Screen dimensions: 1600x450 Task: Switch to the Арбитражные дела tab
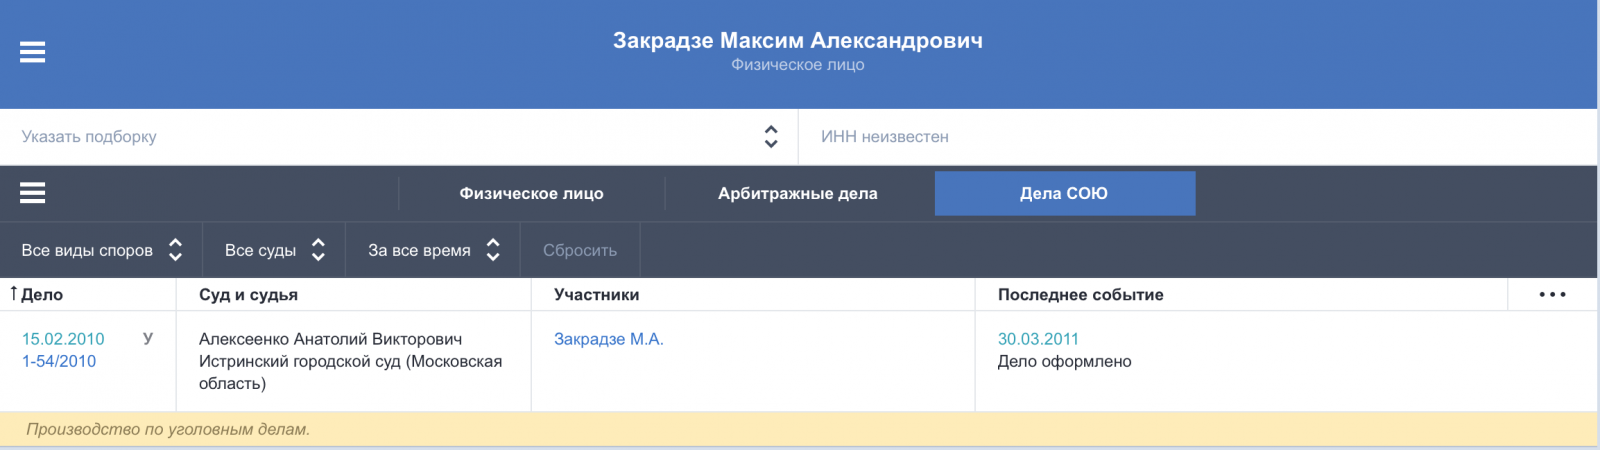point(798,194)
